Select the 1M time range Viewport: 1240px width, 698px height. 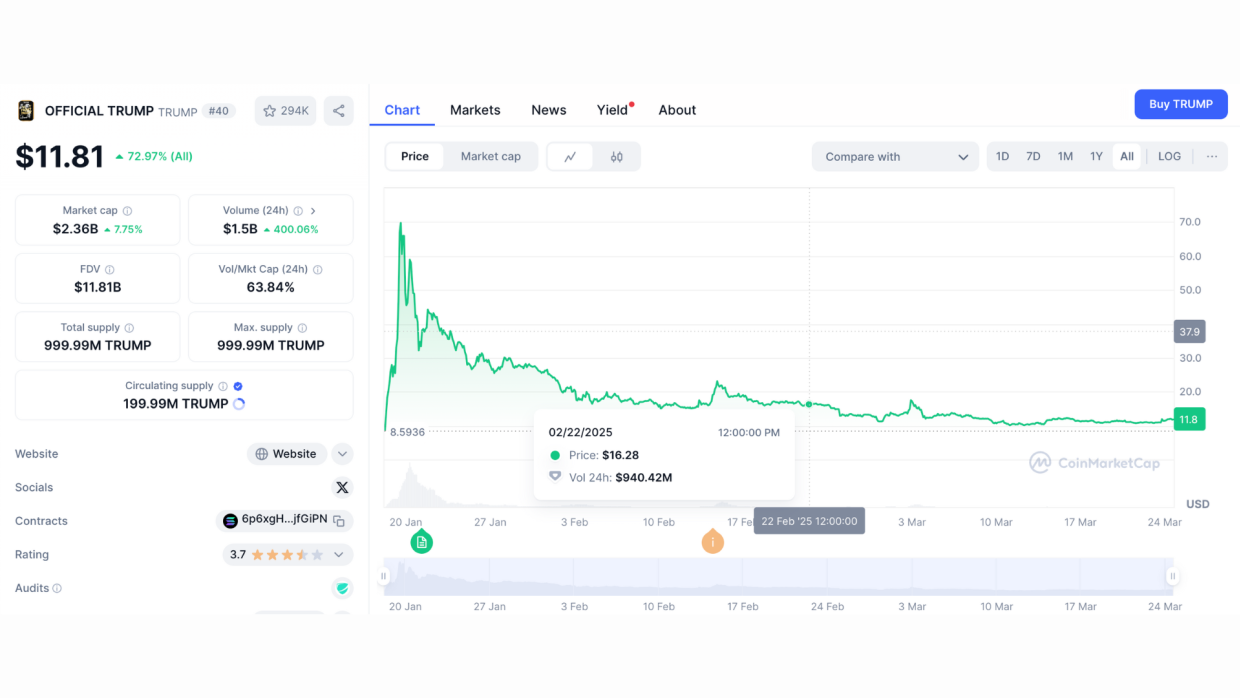[x=1065, y=157]
